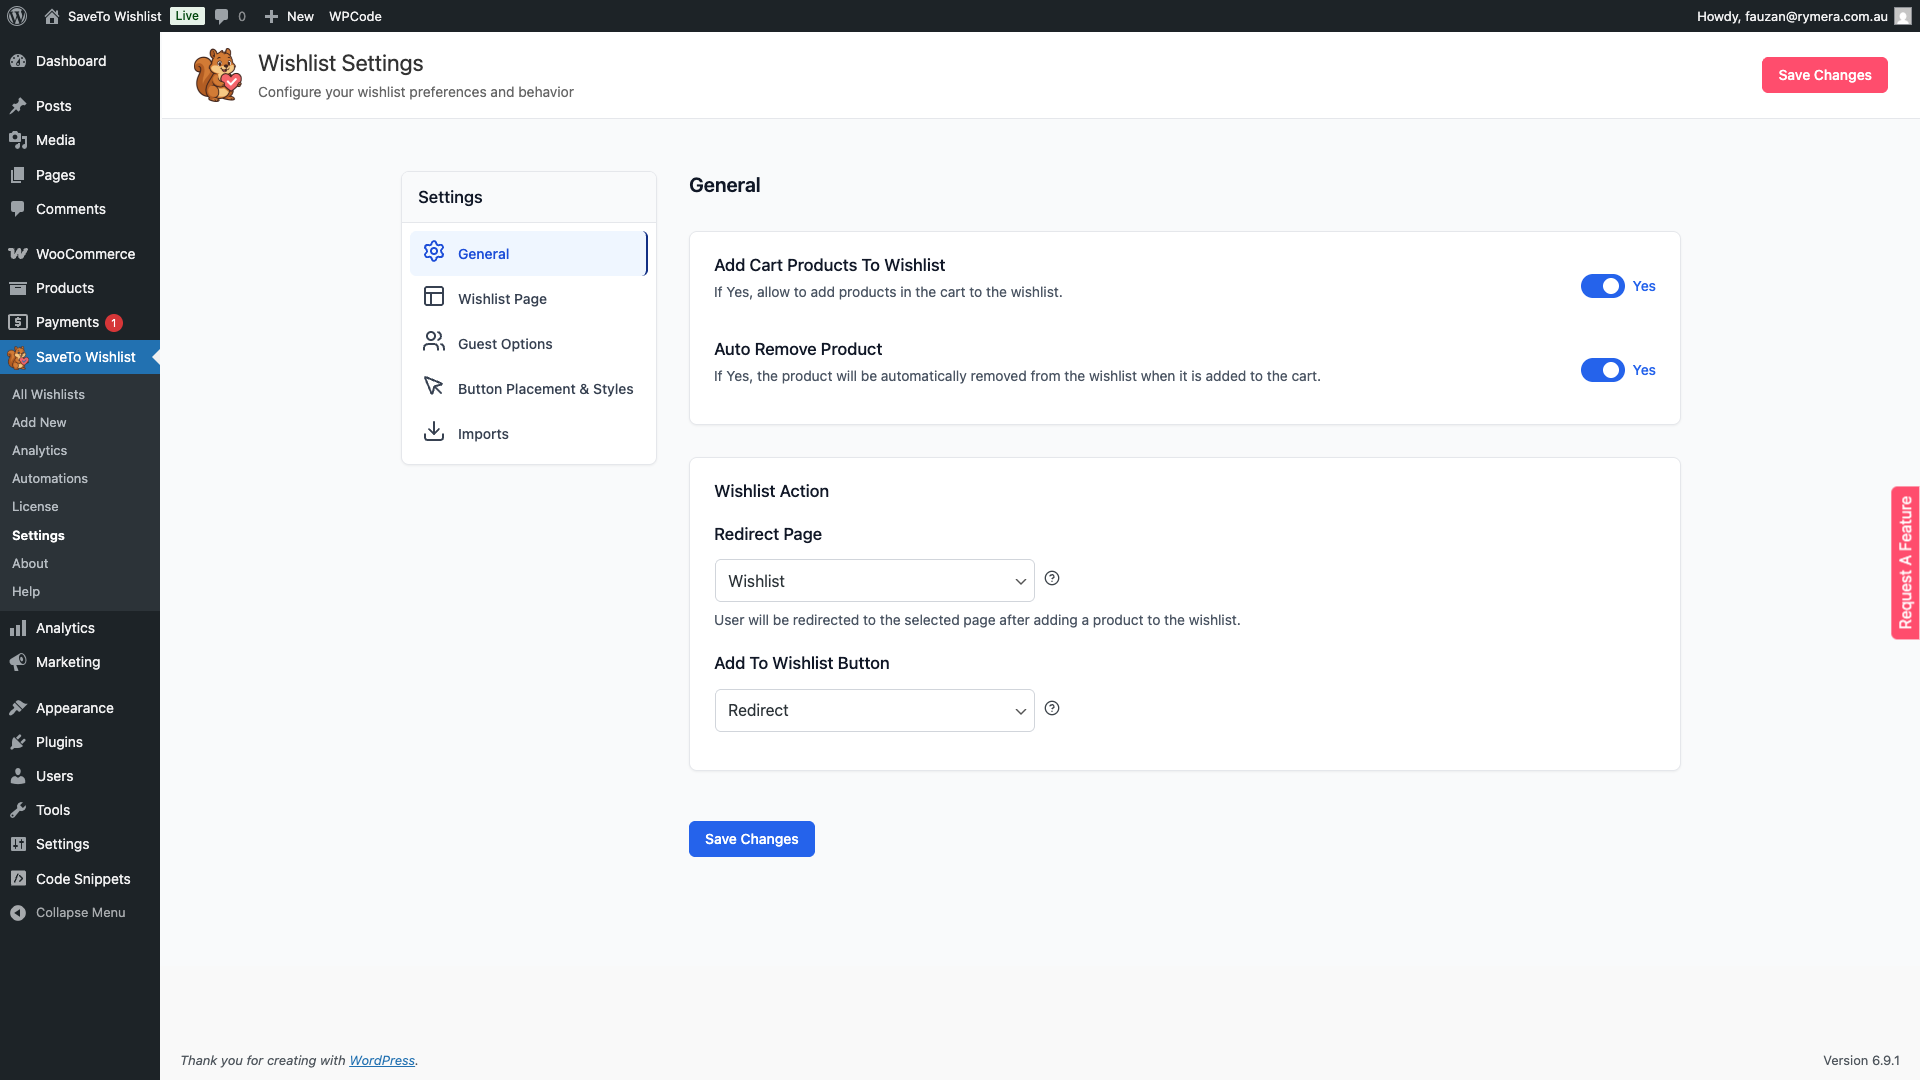Select the Imports download icon
1920x1080 pixels.
[x=433, y=431]
